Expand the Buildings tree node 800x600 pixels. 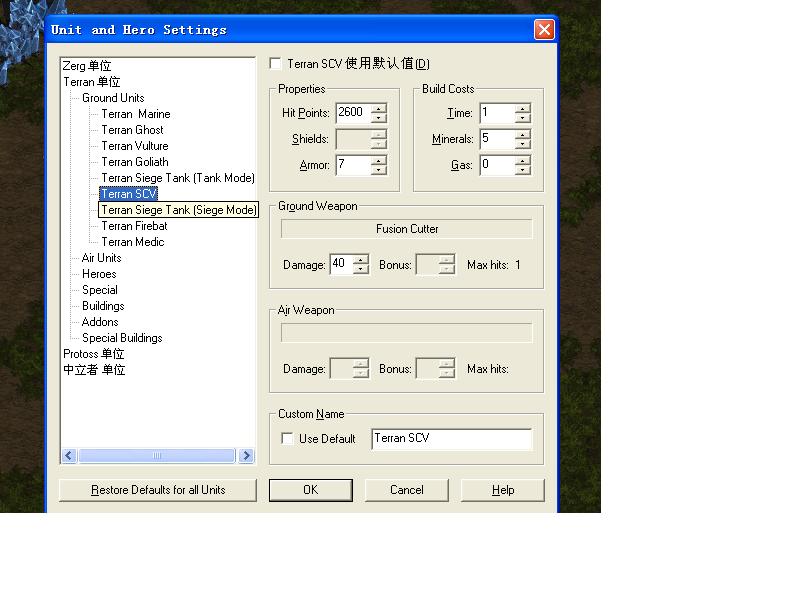(x=103, y=306)
